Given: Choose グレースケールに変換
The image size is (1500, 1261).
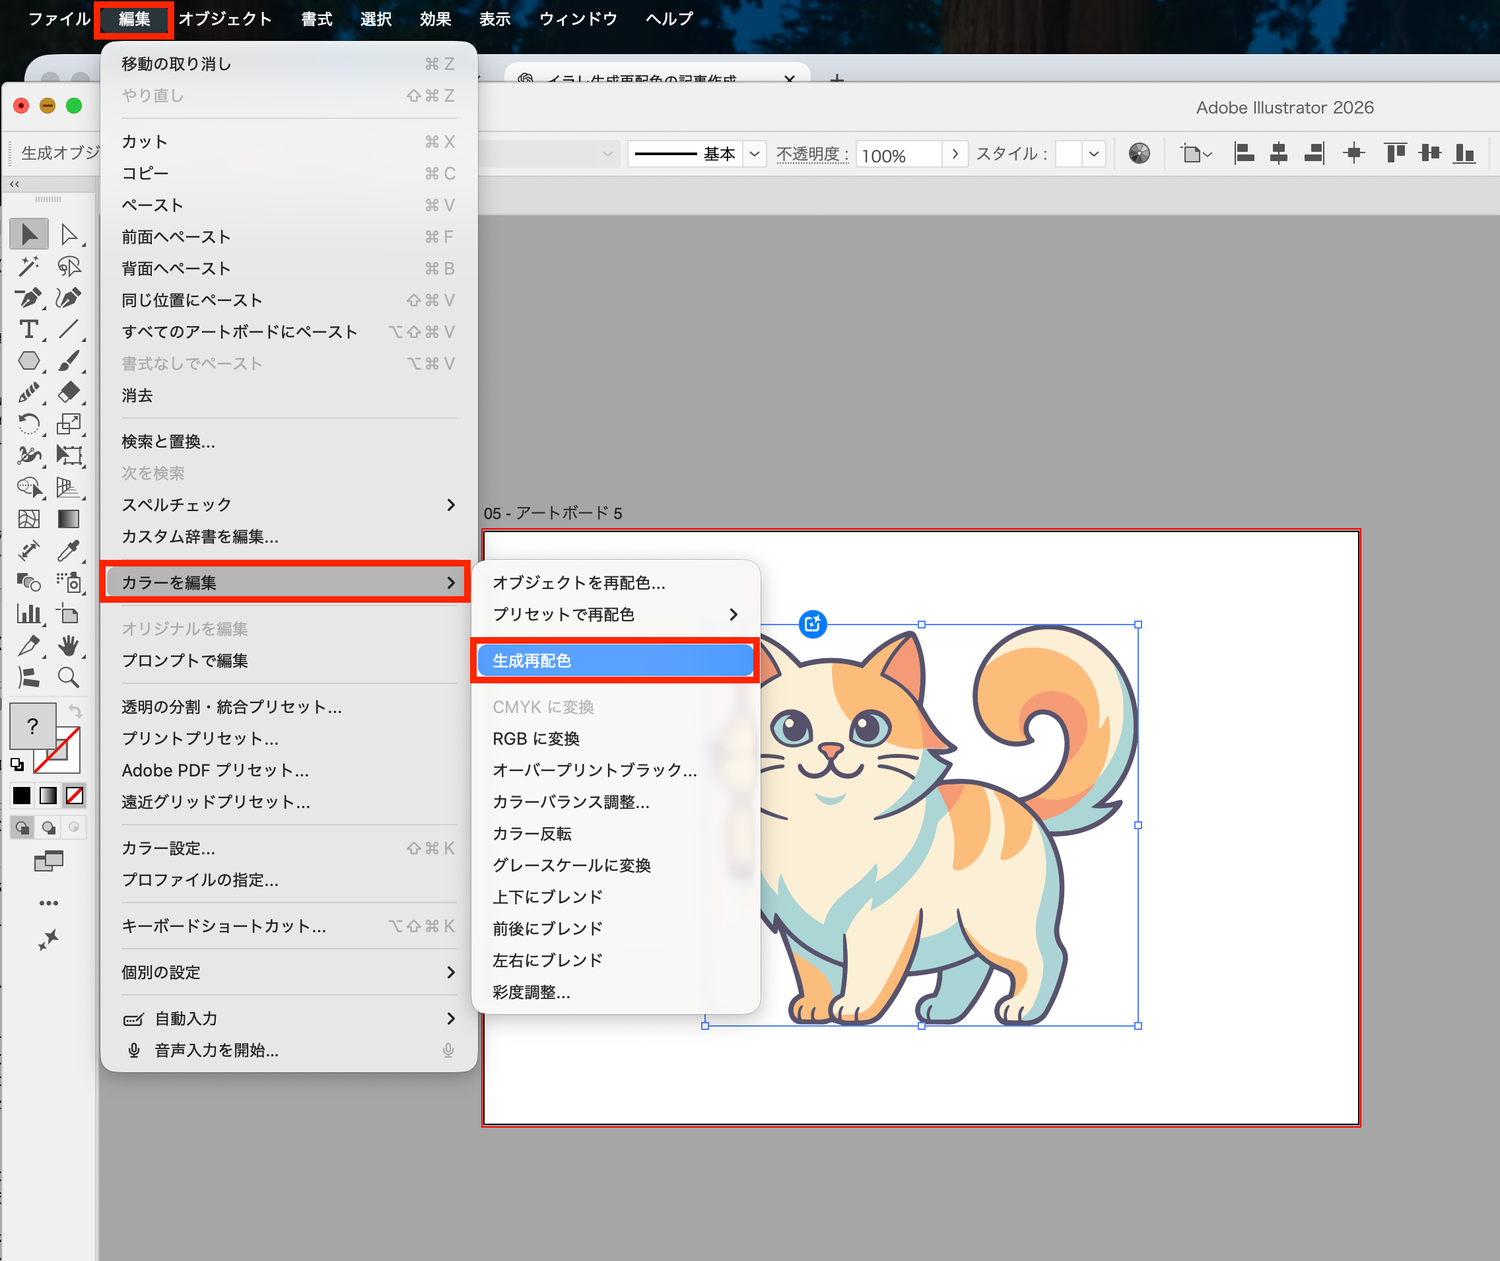Looking at the screenshot, I should tap(616, 865).
